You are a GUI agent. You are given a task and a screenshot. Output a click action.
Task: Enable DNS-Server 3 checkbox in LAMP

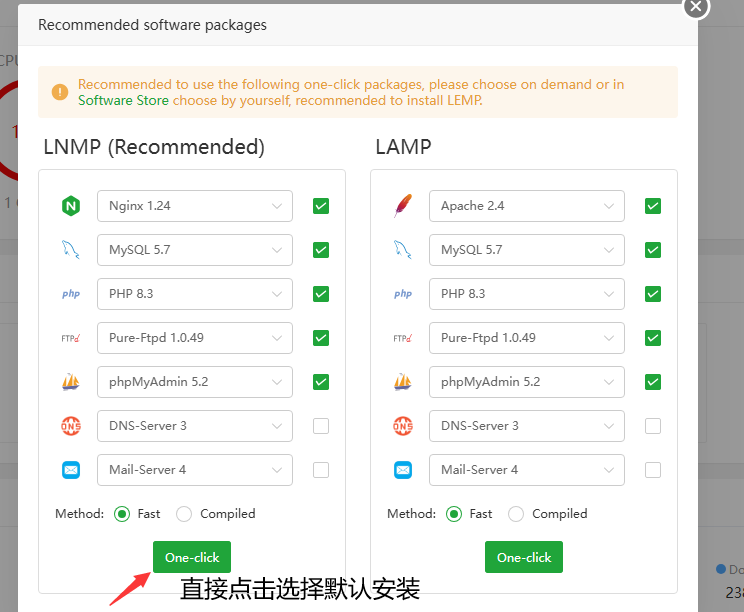pos(653,426)
